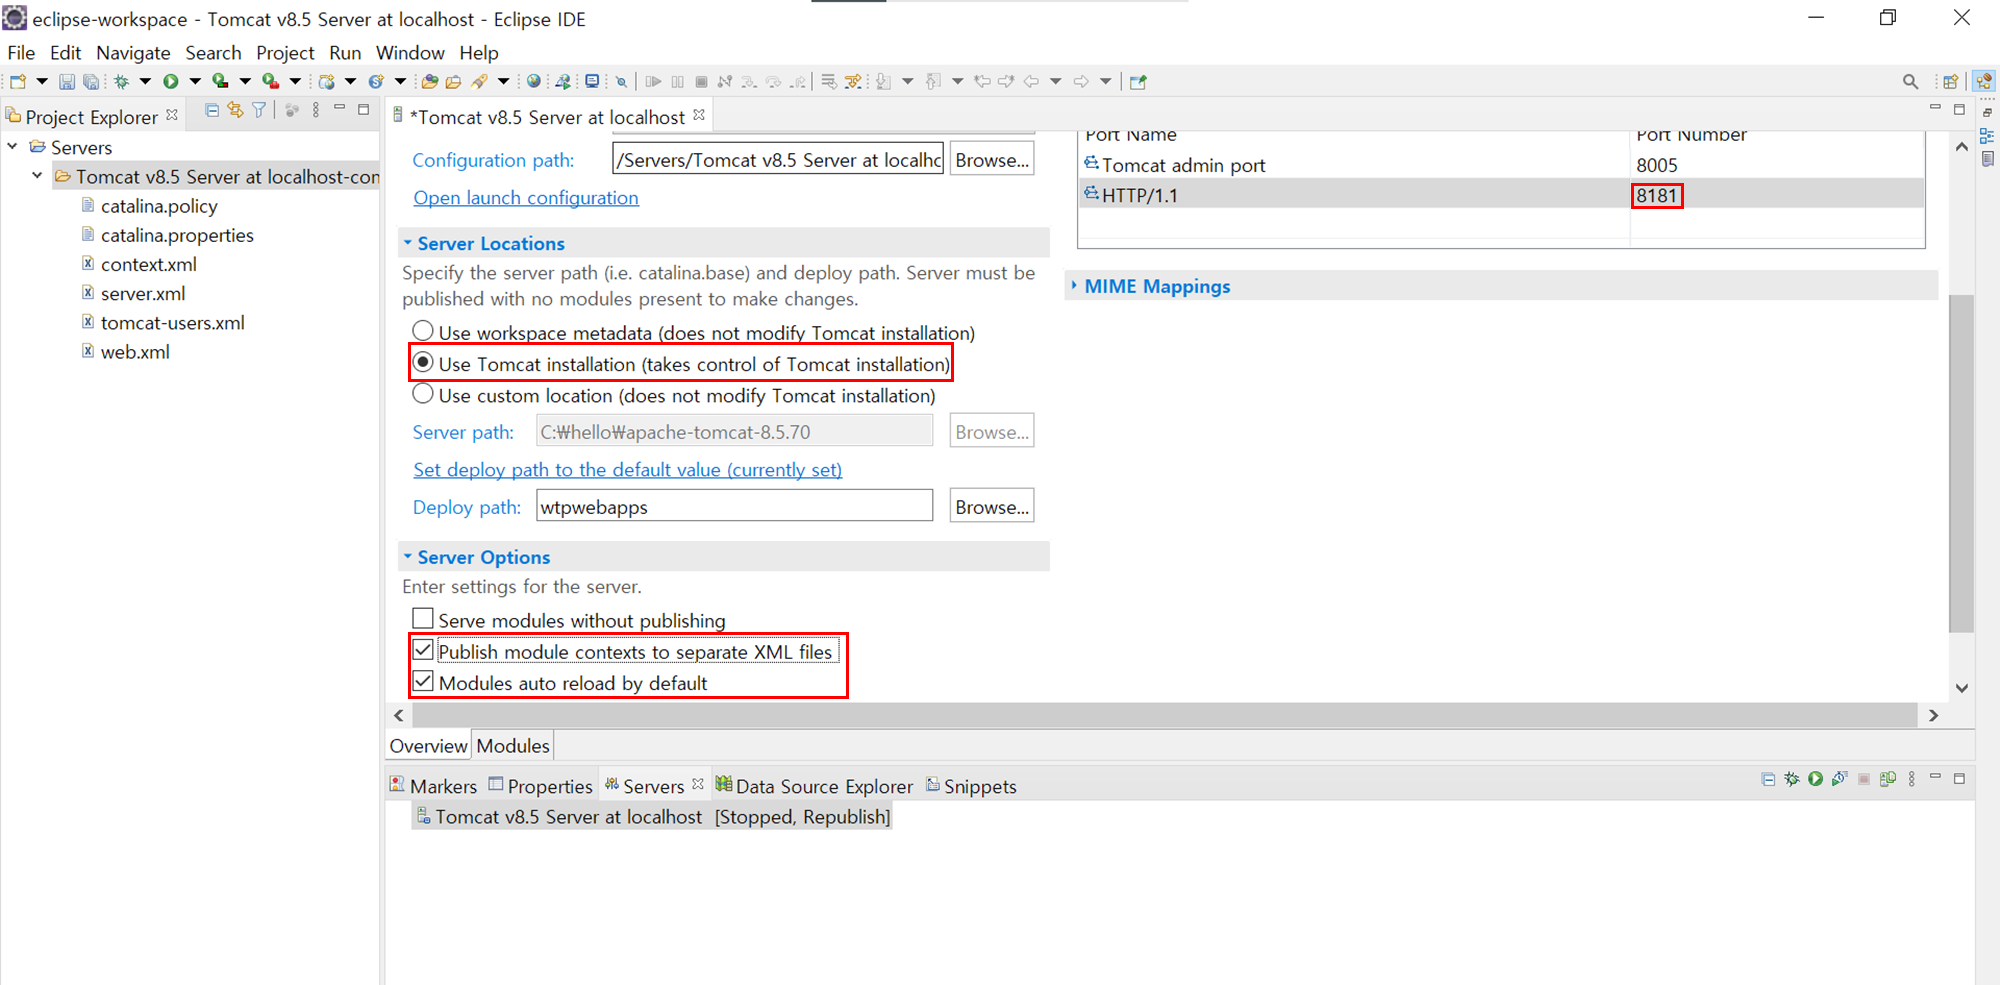2000x985 pixels.
Task: Click the Debug bug icon in main toolbar
Action: 121,82
